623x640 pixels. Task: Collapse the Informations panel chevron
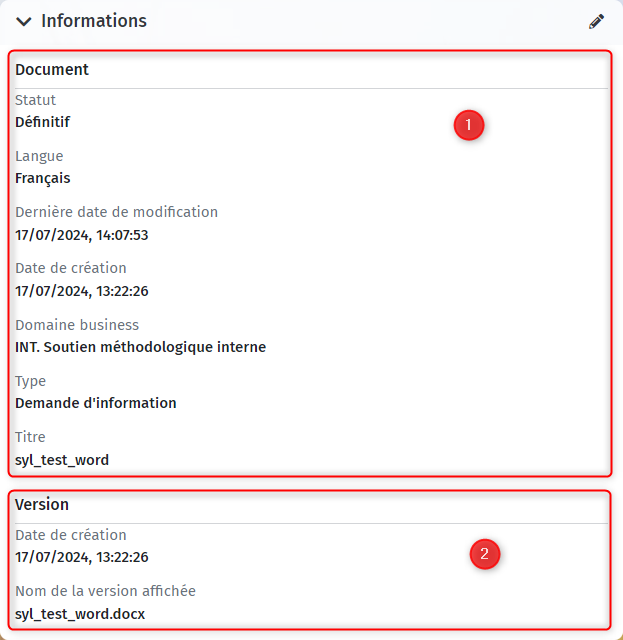pos(24,22)
